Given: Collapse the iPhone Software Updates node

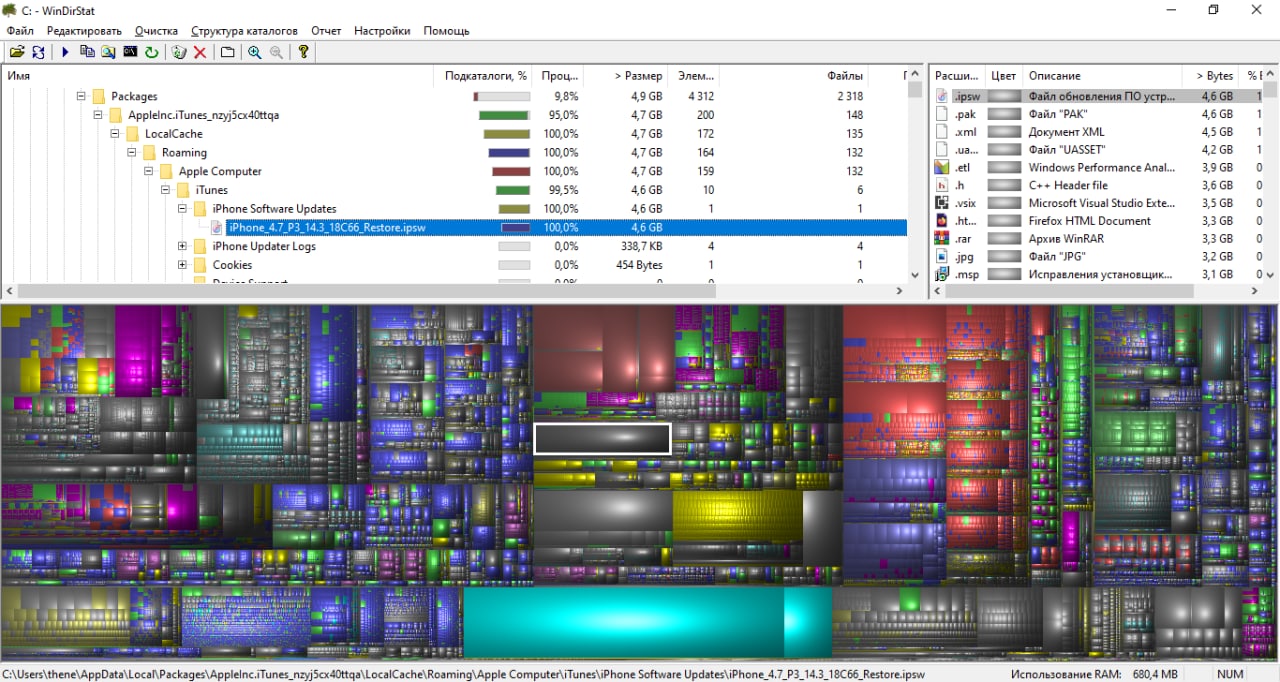Looking at the screenshot, I should [x=183, y=209].
